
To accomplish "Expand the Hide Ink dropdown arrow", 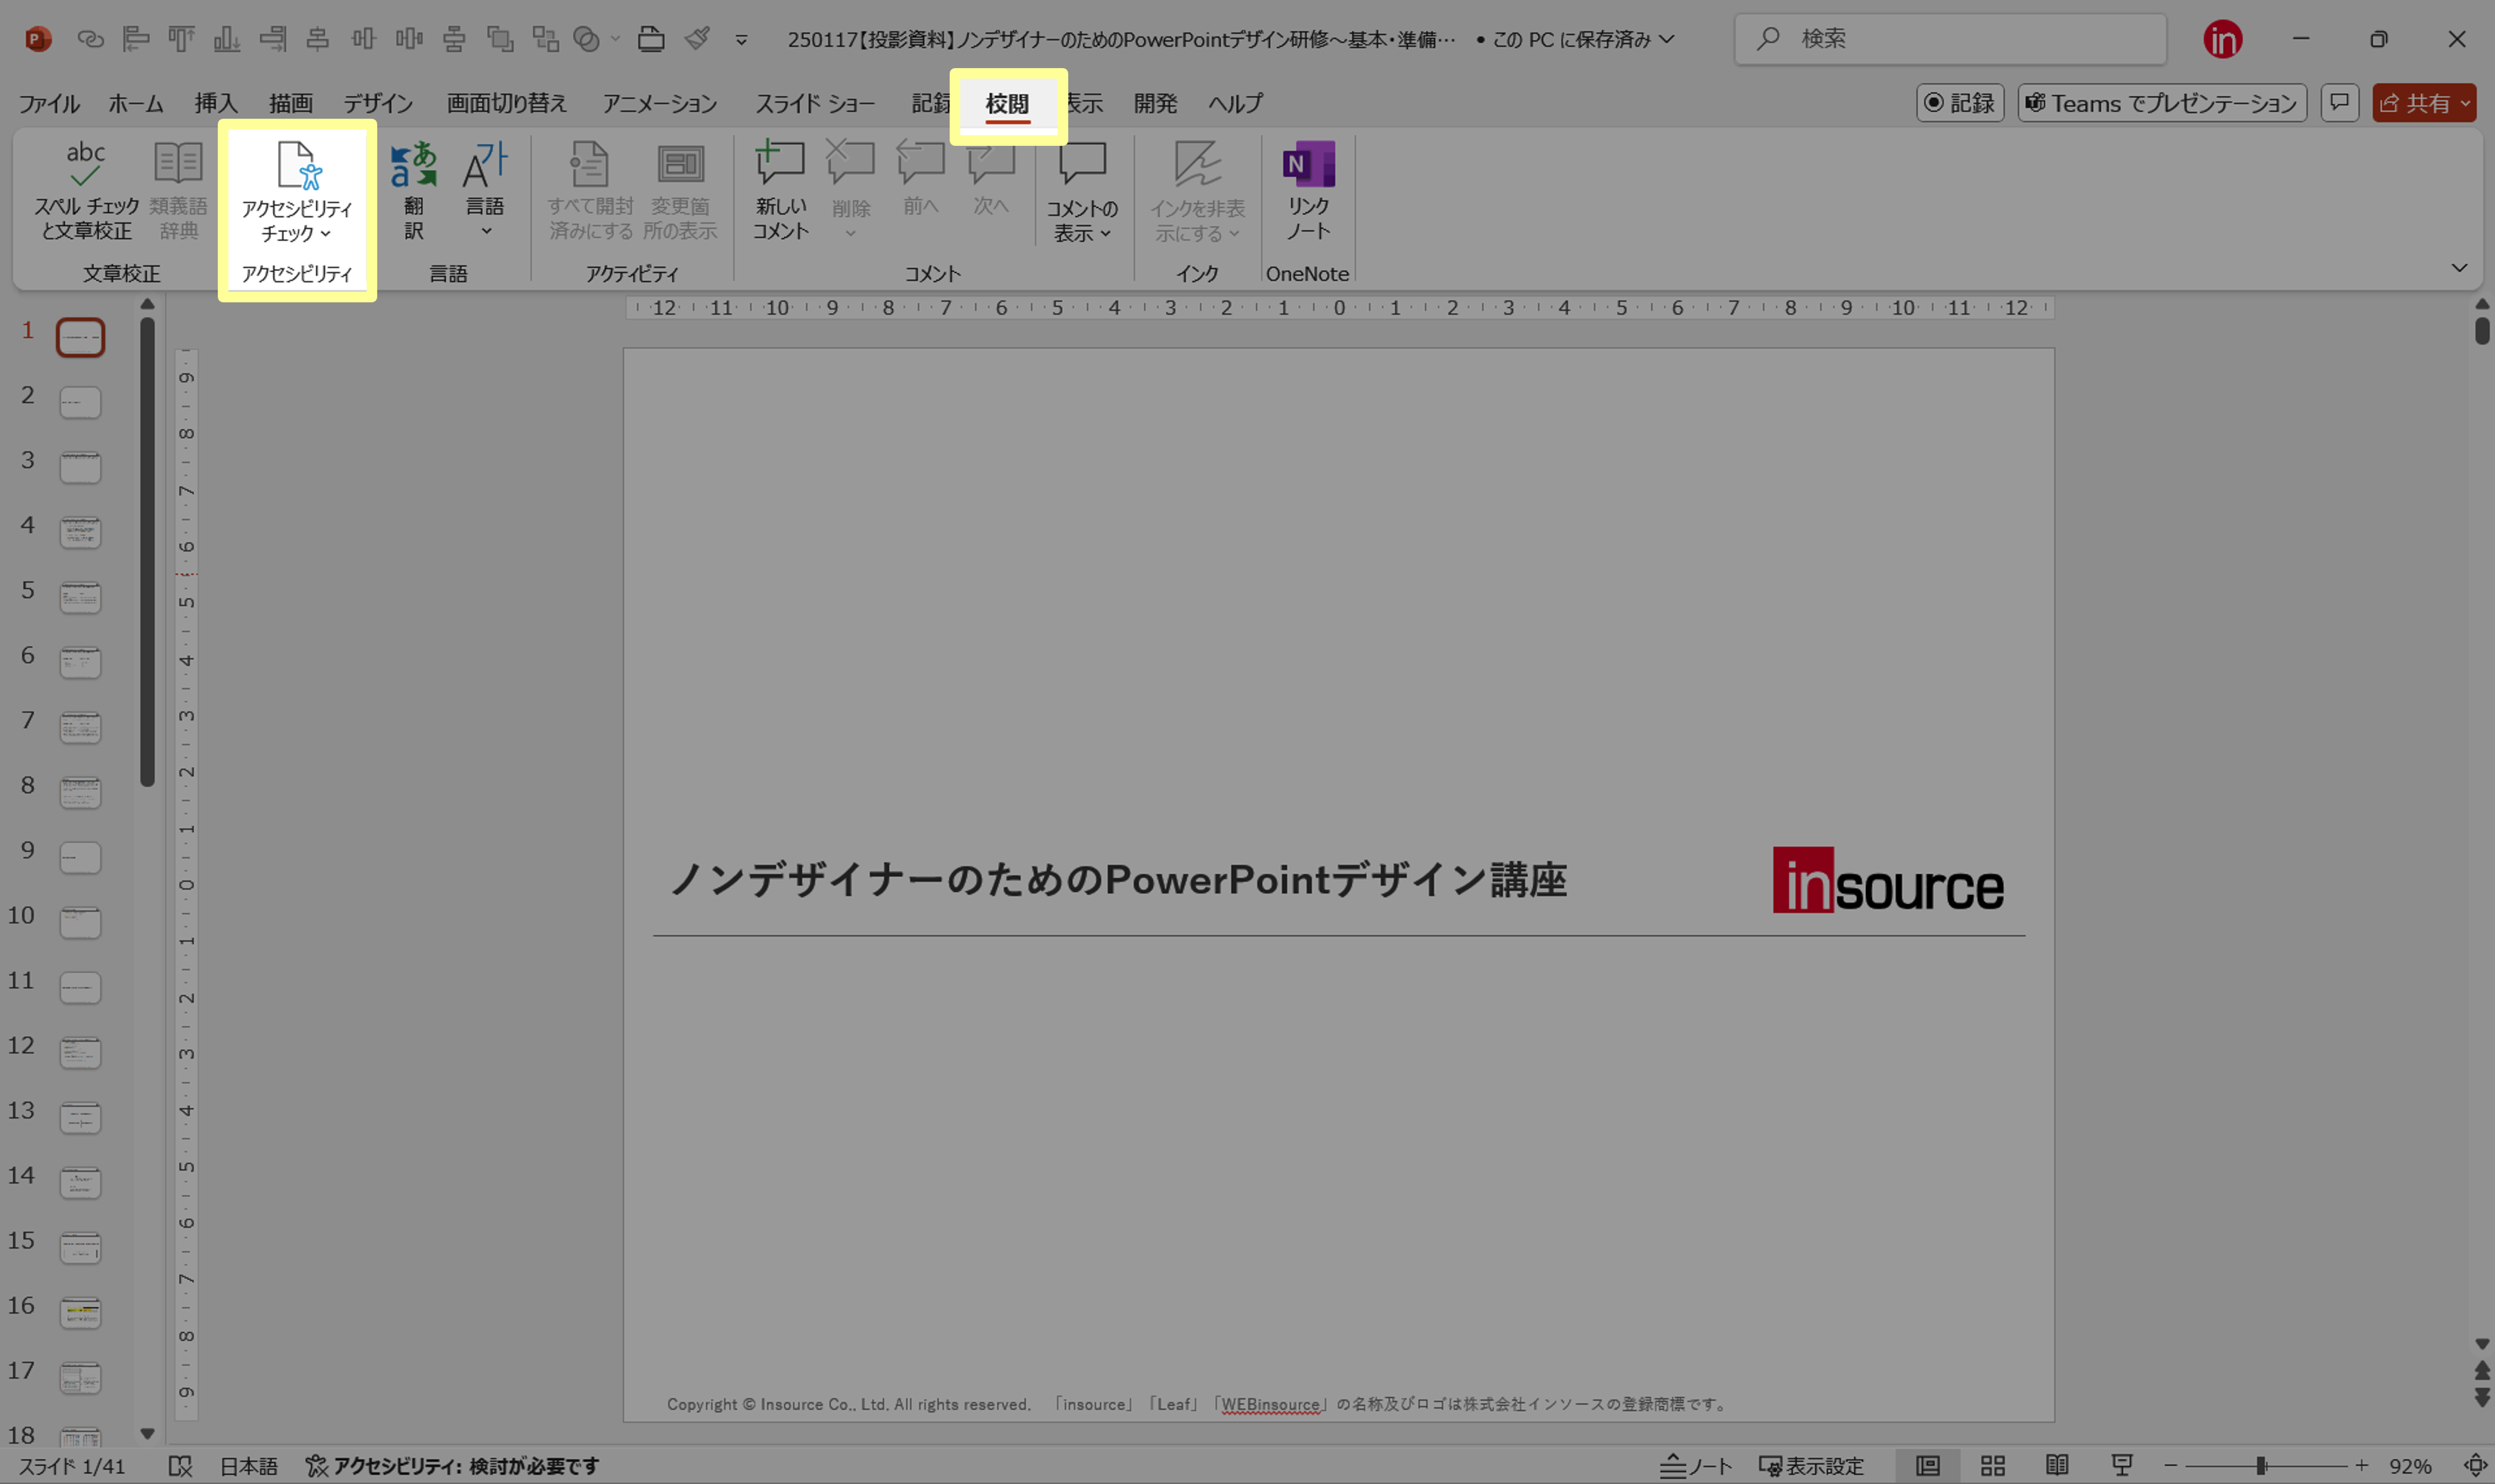I will [1234, 234].
